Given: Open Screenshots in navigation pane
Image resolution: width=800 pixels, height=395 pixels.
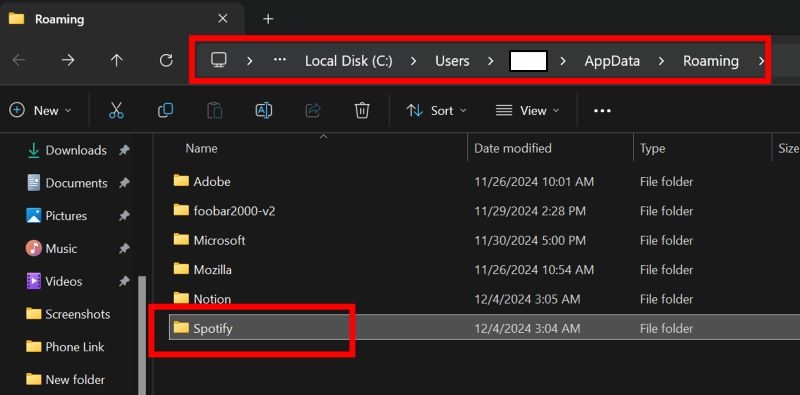Looking at the screenshot, I should click(x=78, y=314).
